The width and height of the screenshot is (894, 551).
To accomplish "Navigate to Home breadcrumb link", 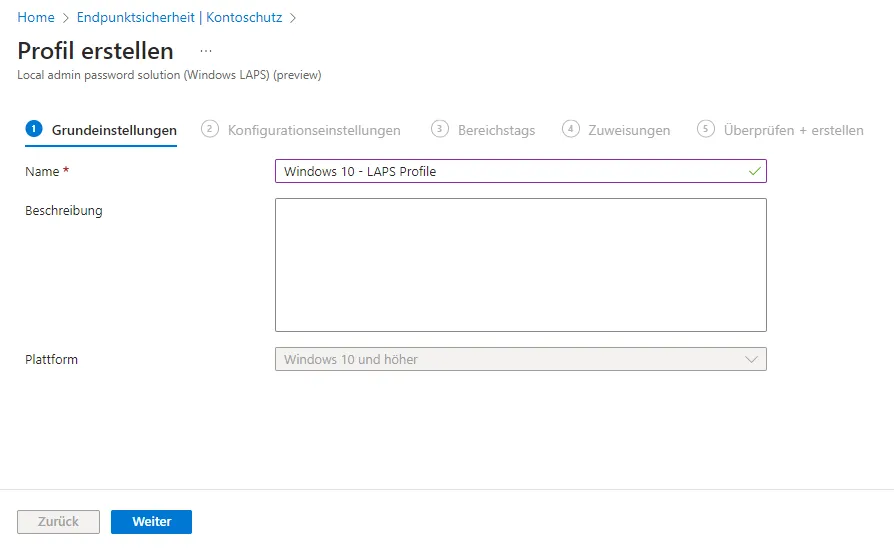I will (36, 17).
